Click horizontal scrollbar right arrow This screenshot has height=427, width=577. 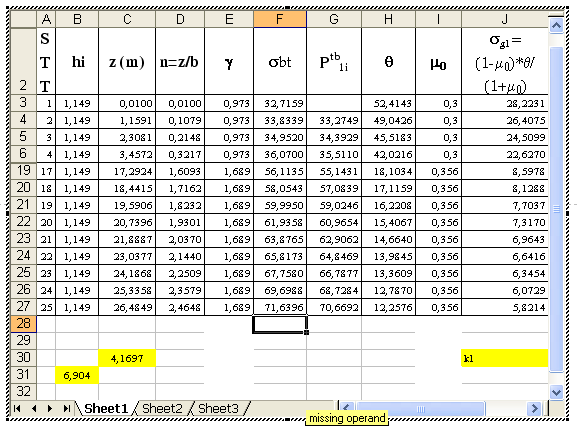click(534, 409)
